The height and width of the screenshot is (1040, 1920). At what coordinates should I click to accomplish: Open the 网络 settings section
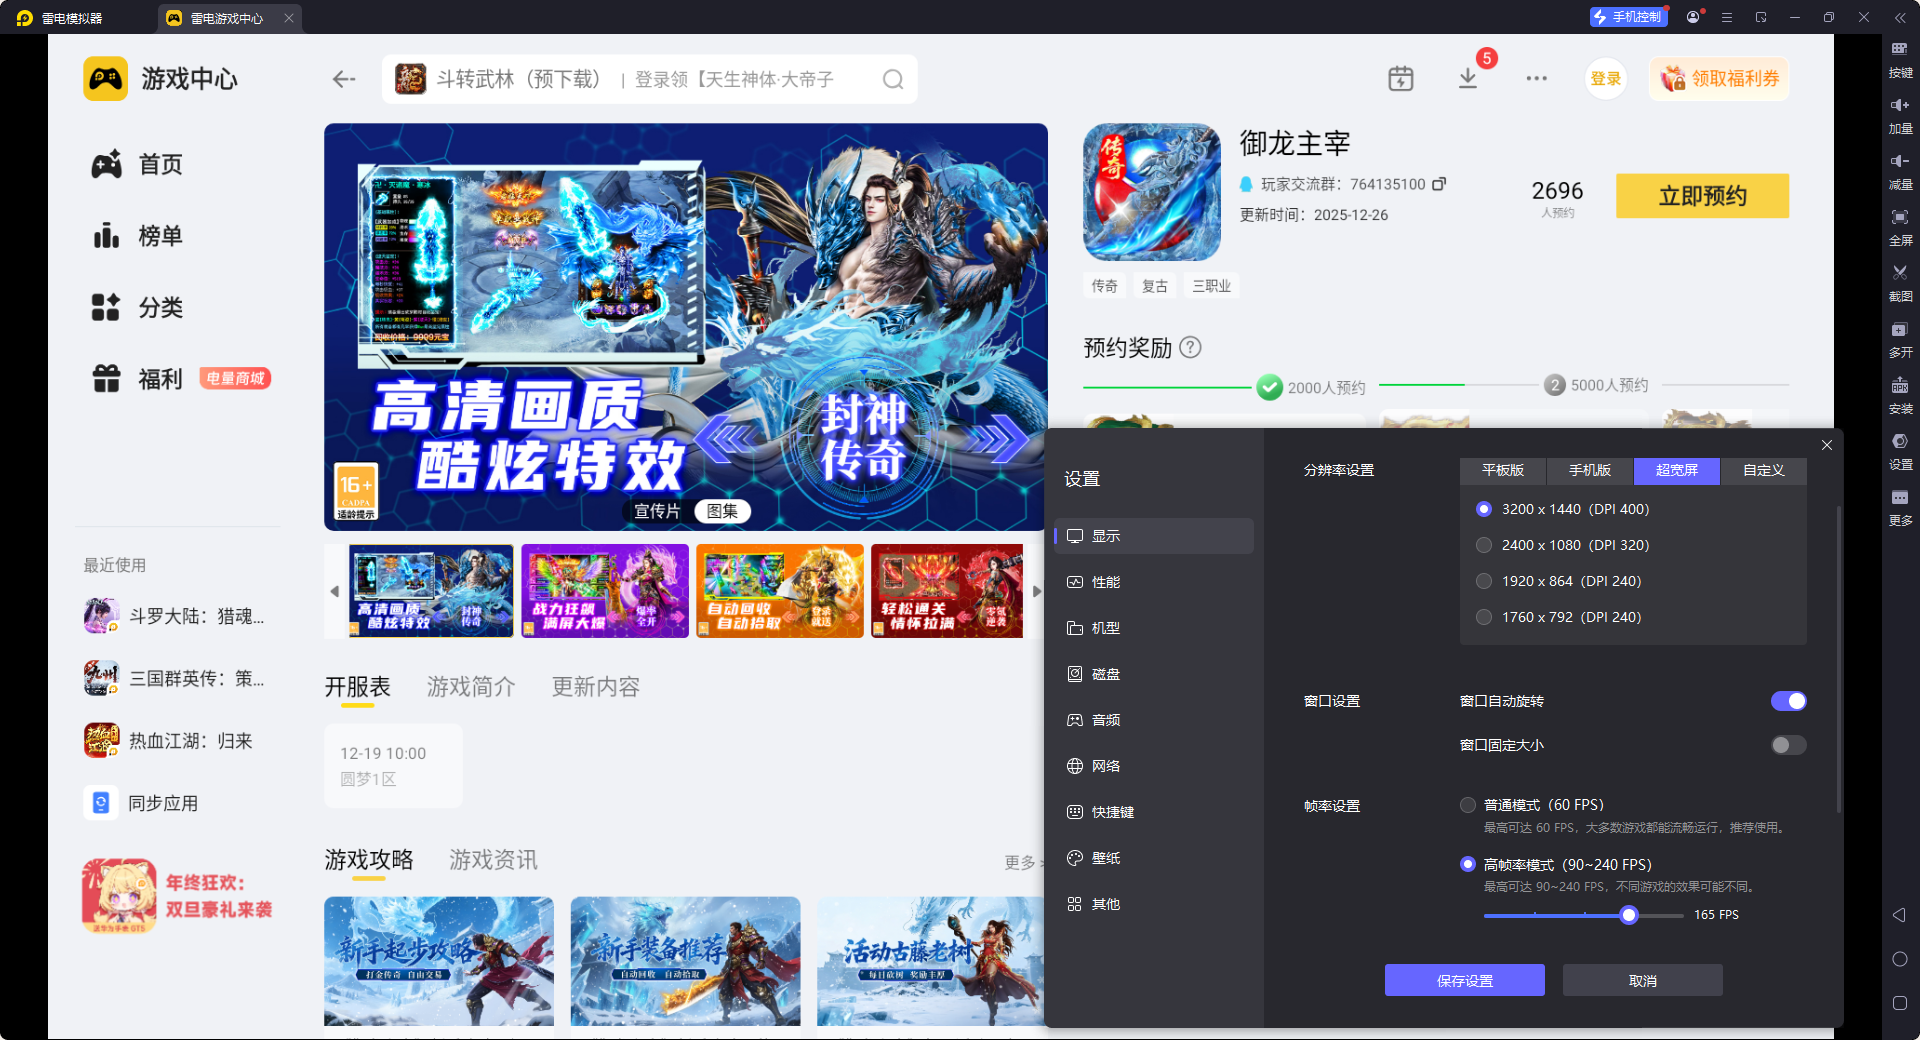tap(1154, 766)
